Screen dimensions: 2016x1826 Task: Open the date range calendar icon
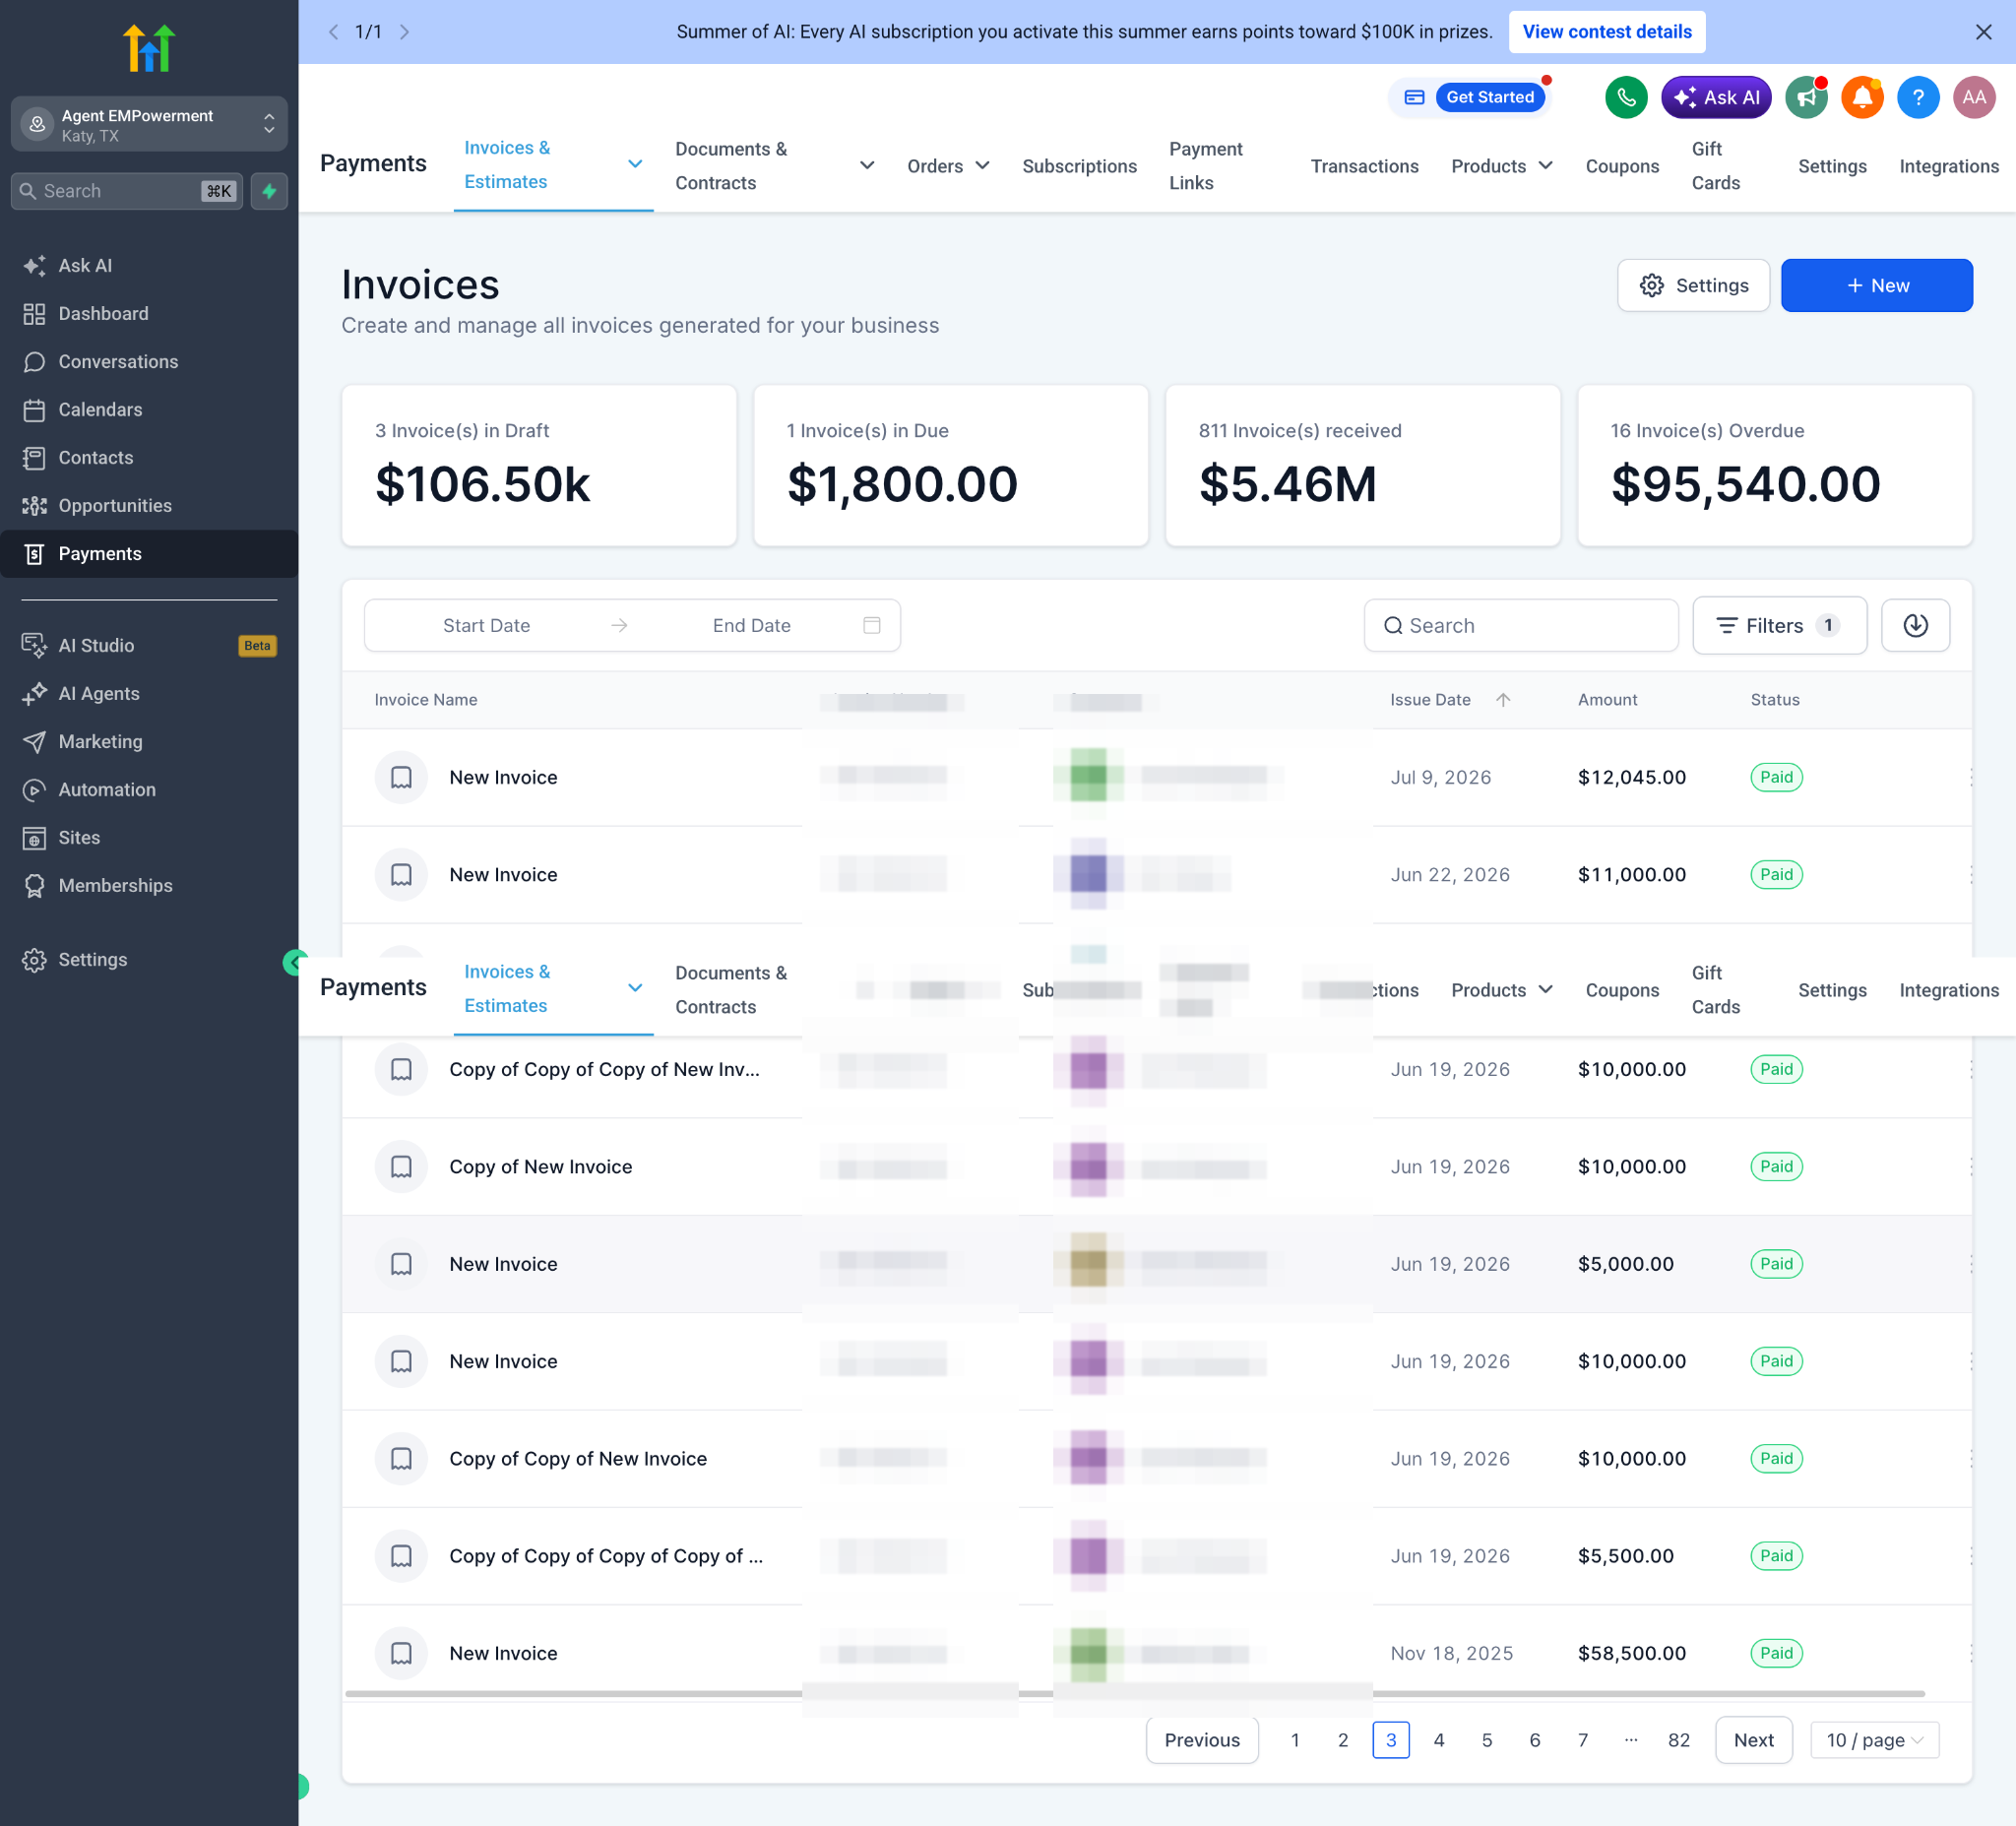pos(872,625)
